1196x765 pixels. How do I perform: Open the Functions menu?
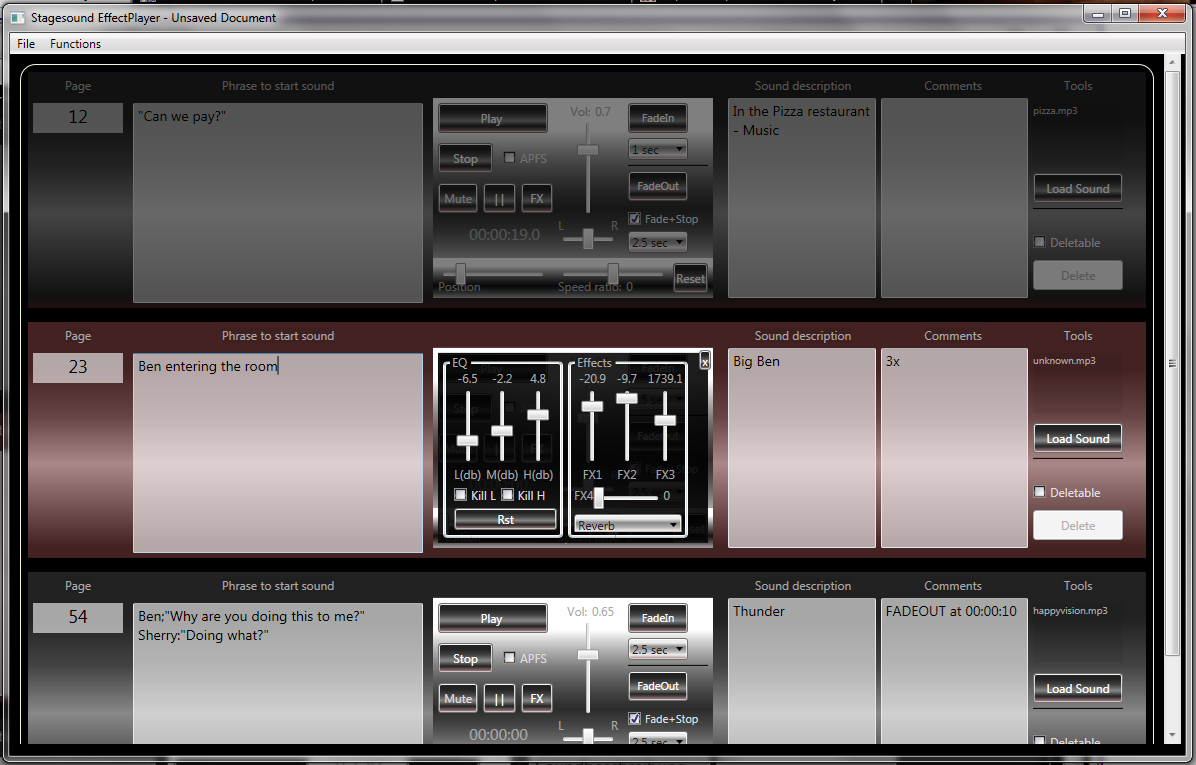(76, 43)
